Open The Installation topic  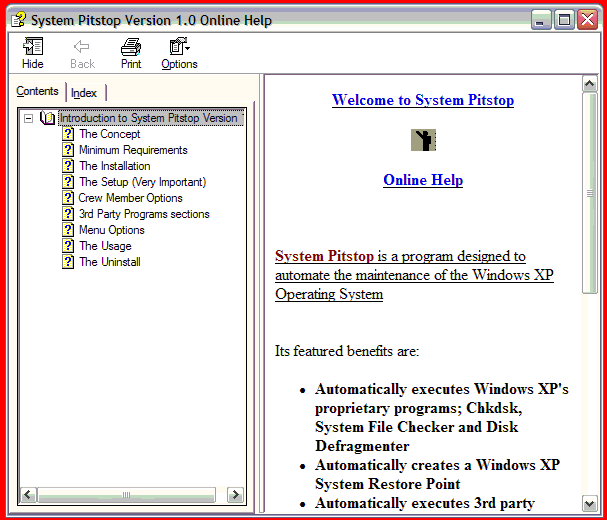point(114,166)
